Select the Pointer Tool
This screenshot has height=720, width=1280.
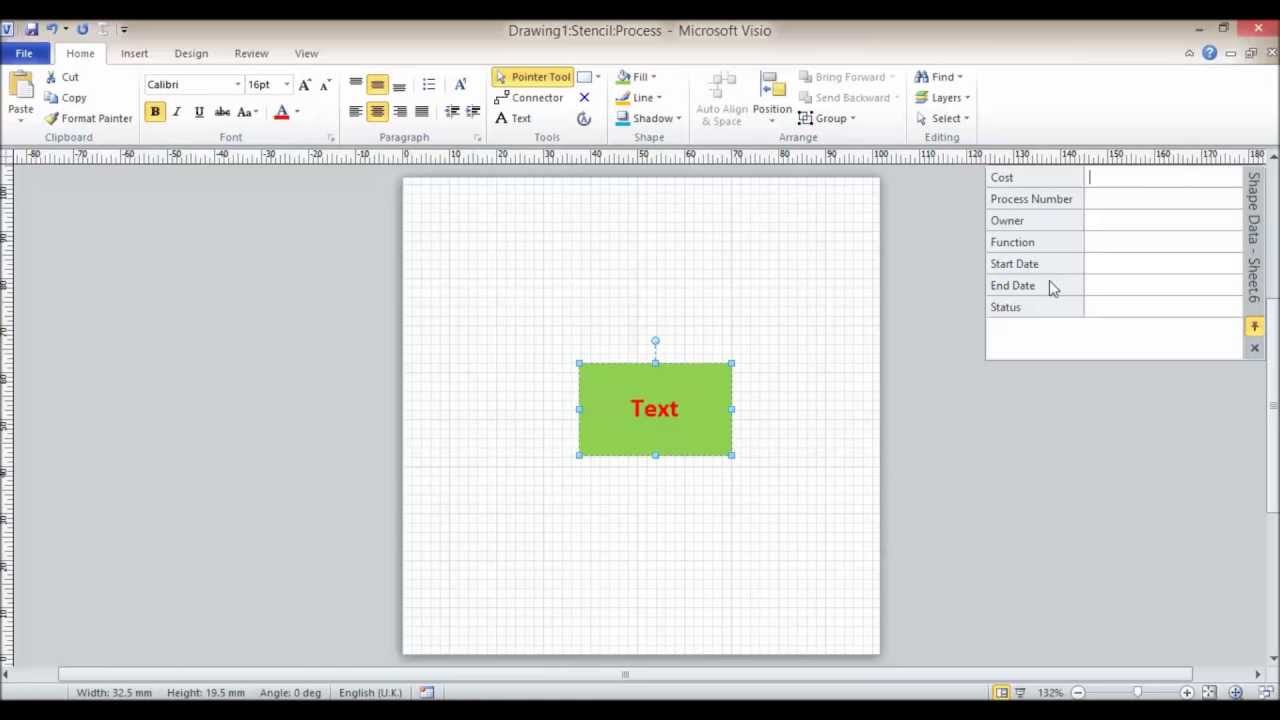pos(532,77)
